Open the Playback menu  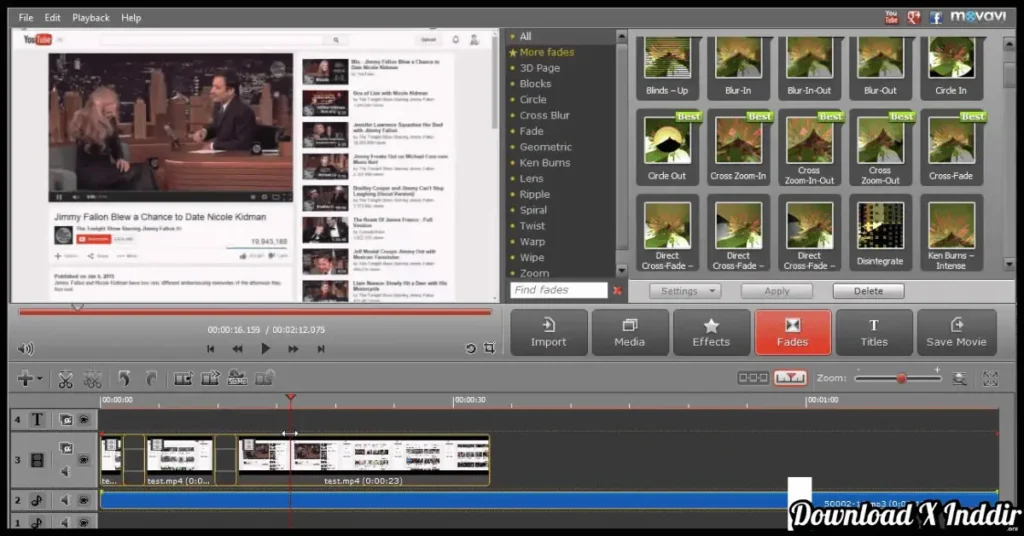(x=91, y=18)
